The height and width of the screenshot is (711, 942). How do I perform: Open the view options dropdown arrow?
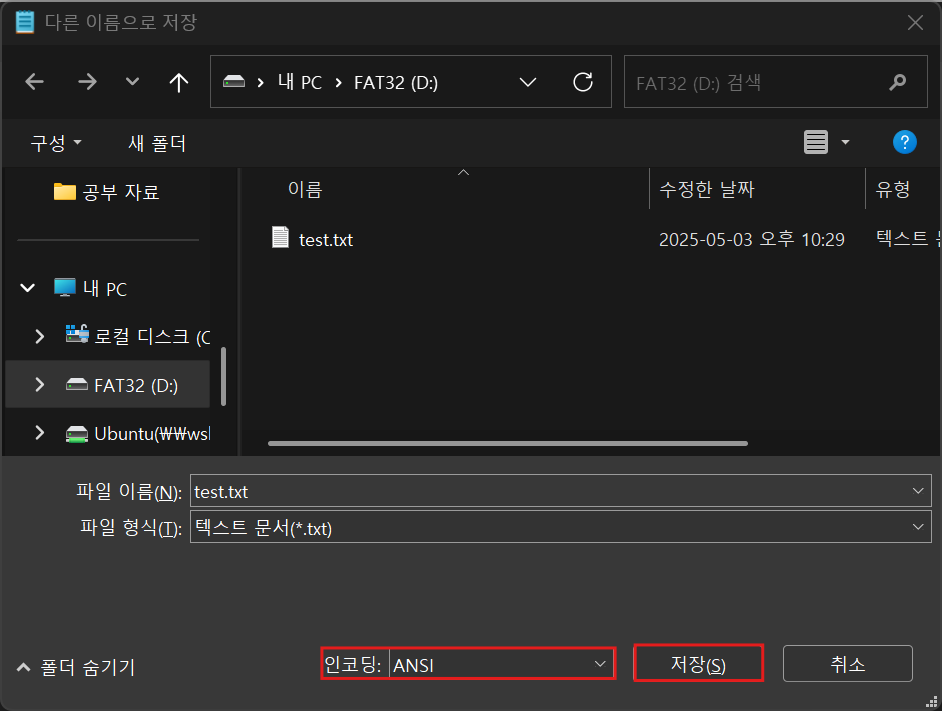click(845, 142)
